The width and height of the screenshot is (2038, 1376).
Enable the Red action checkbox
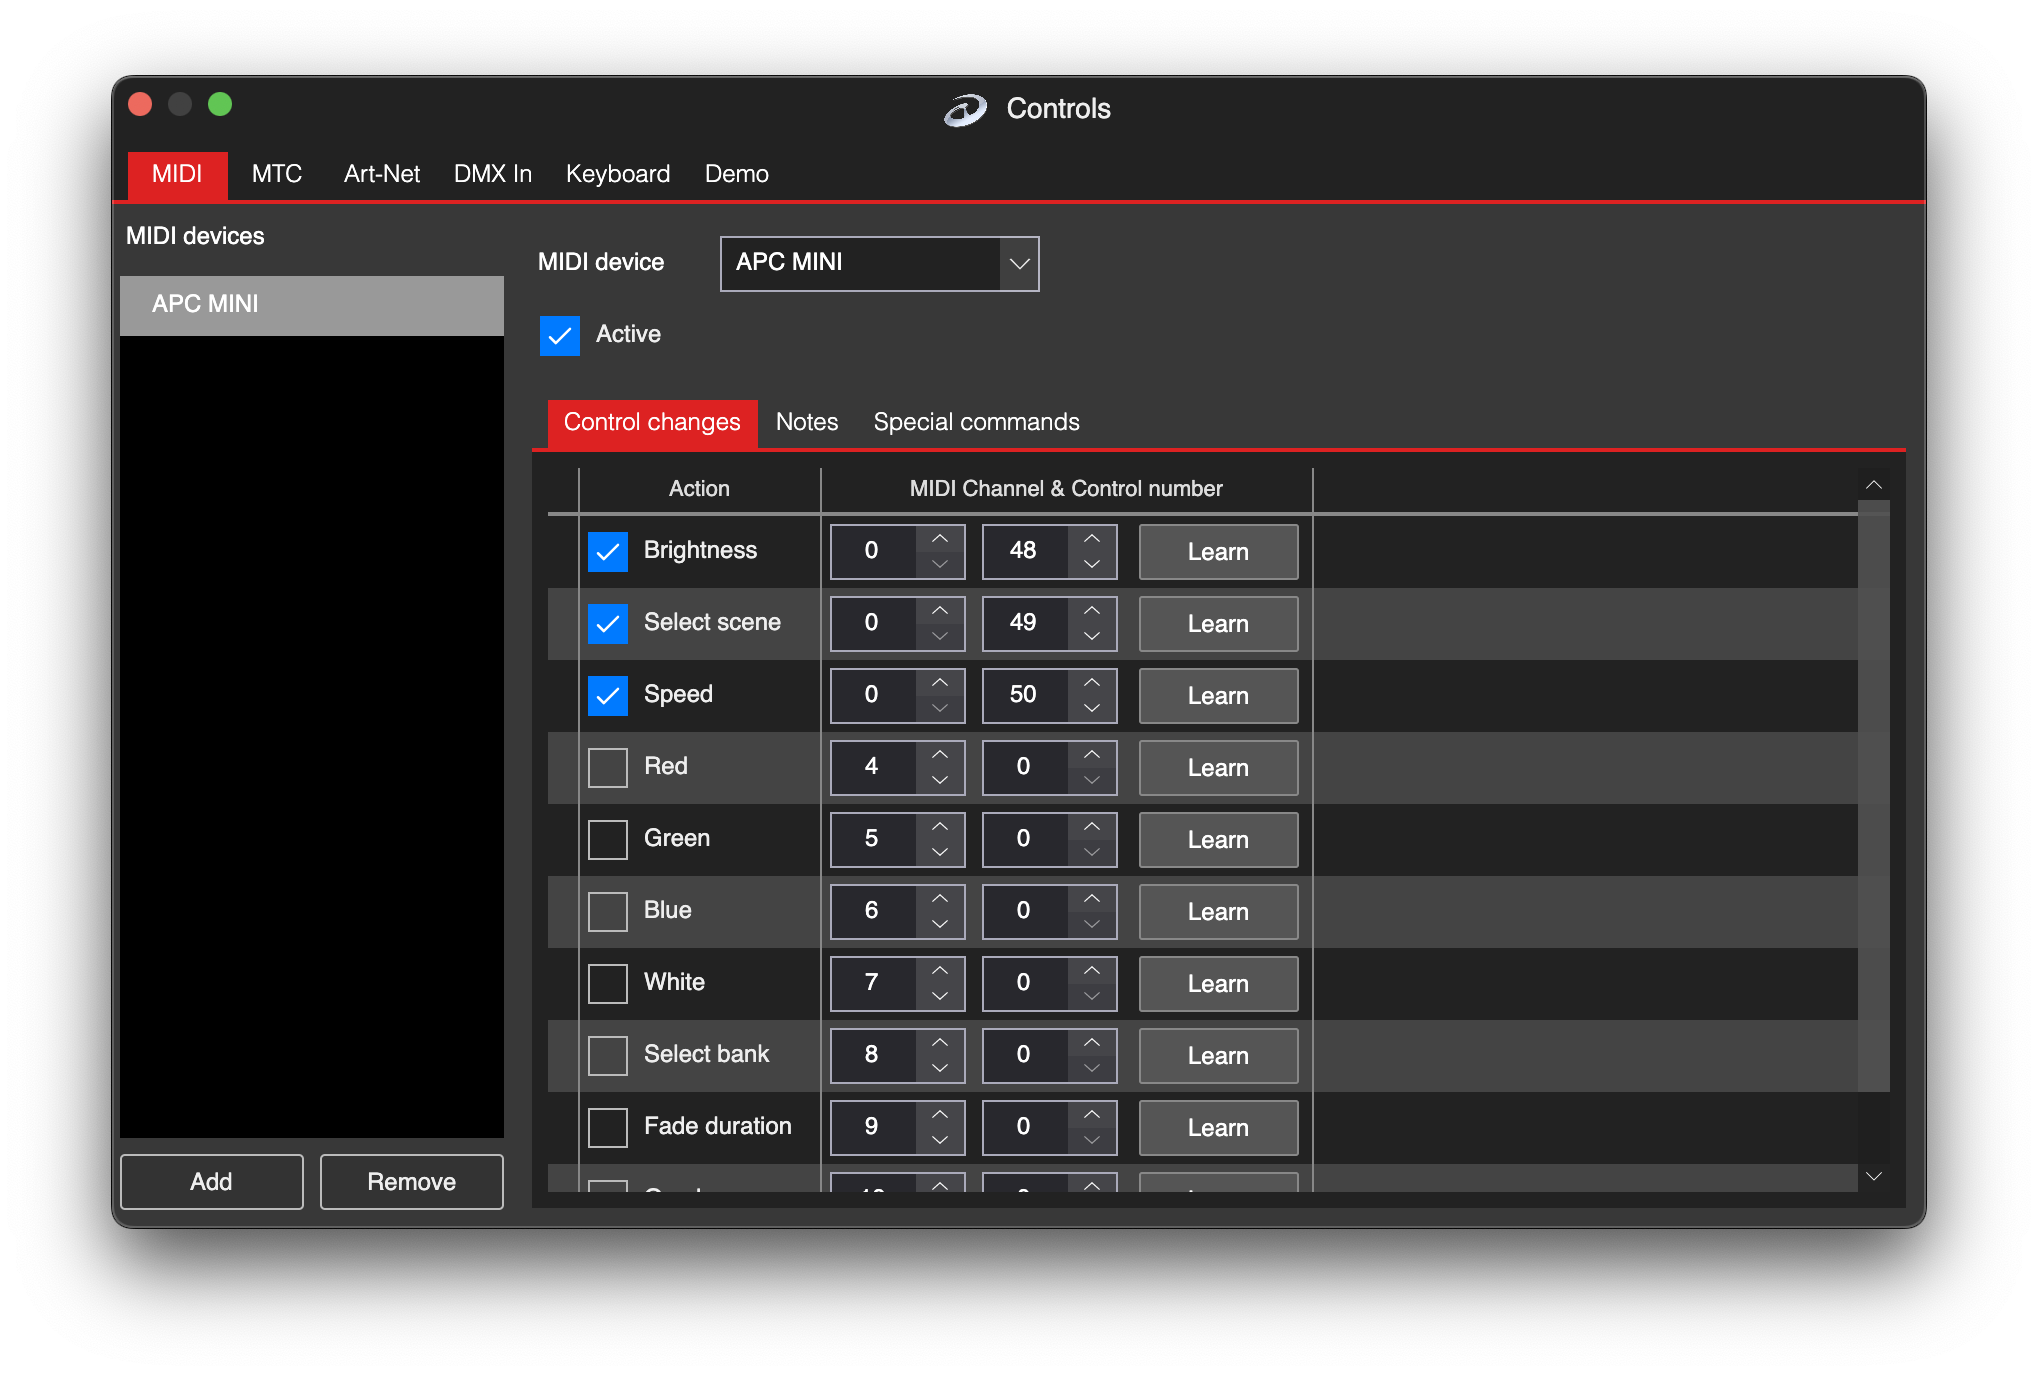click(x=608, y=767)
